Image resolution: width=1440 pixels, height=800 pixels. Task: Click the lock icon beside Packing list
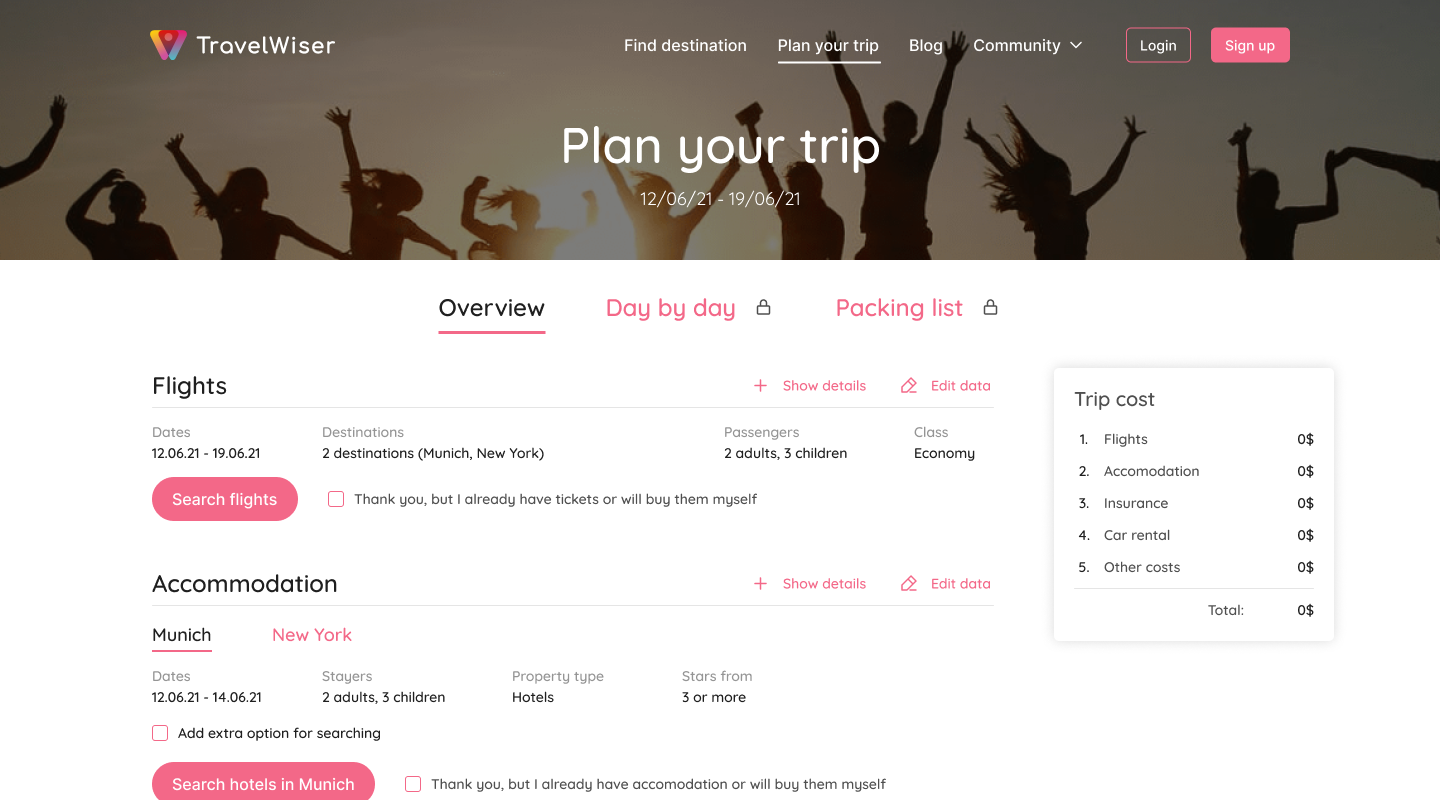coord(990,307)
